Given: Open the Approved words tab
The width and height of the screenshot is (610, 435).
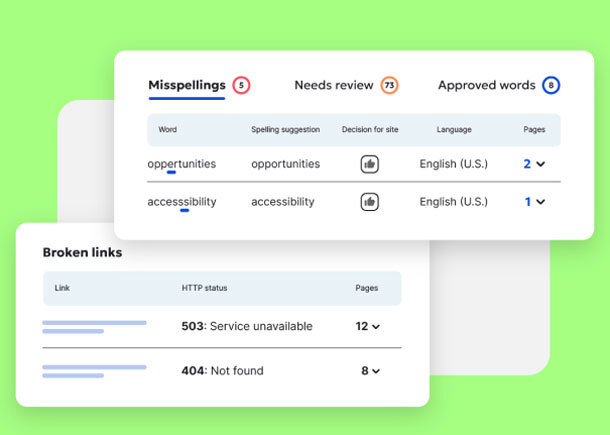Looking at the screenshot, I should (486, 86).
